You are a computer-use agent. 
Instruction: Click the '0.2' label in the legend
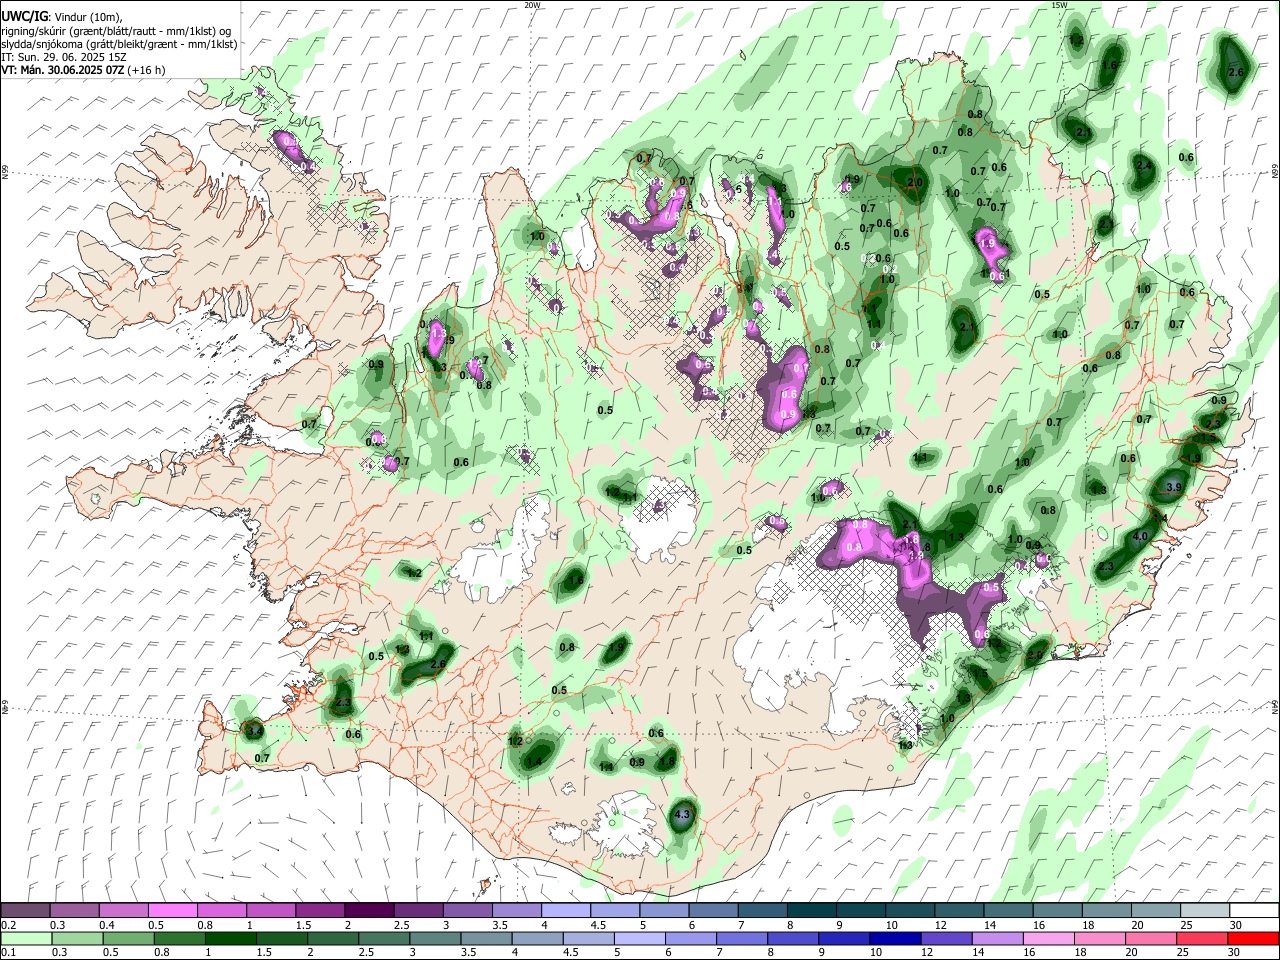coord(9,925)
